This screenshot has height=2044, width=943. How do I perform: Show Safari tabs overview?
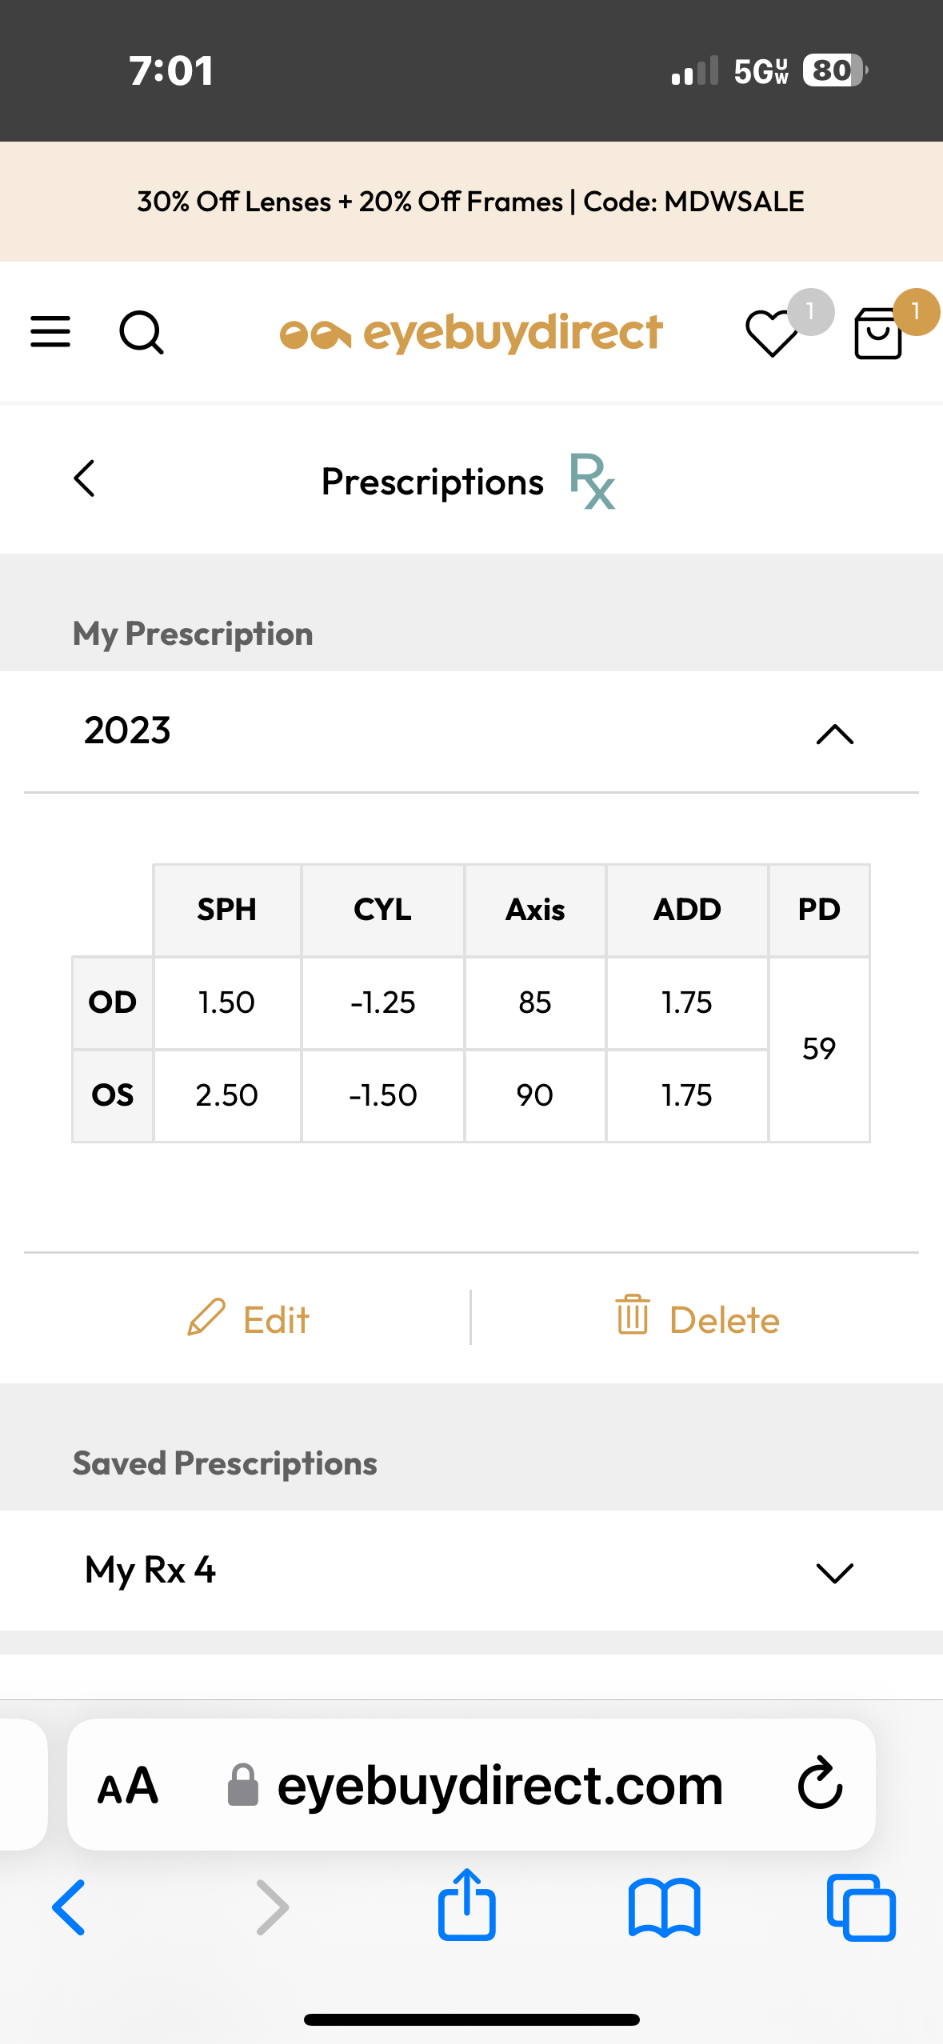(861, 1906)
